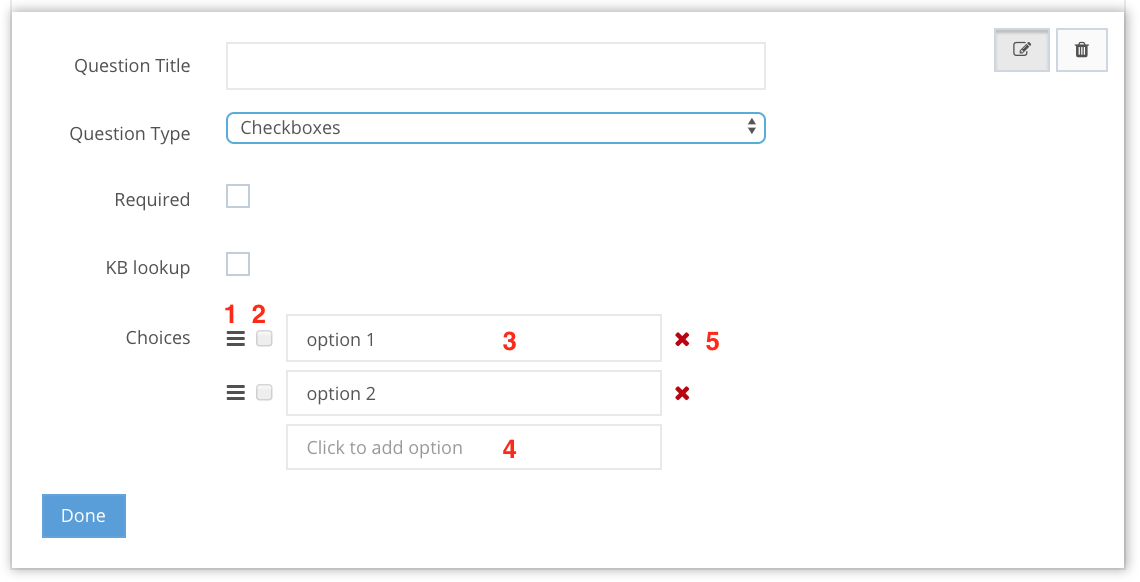
Task: Toggle the KB lookup checkbox
Action: (237, 264)
